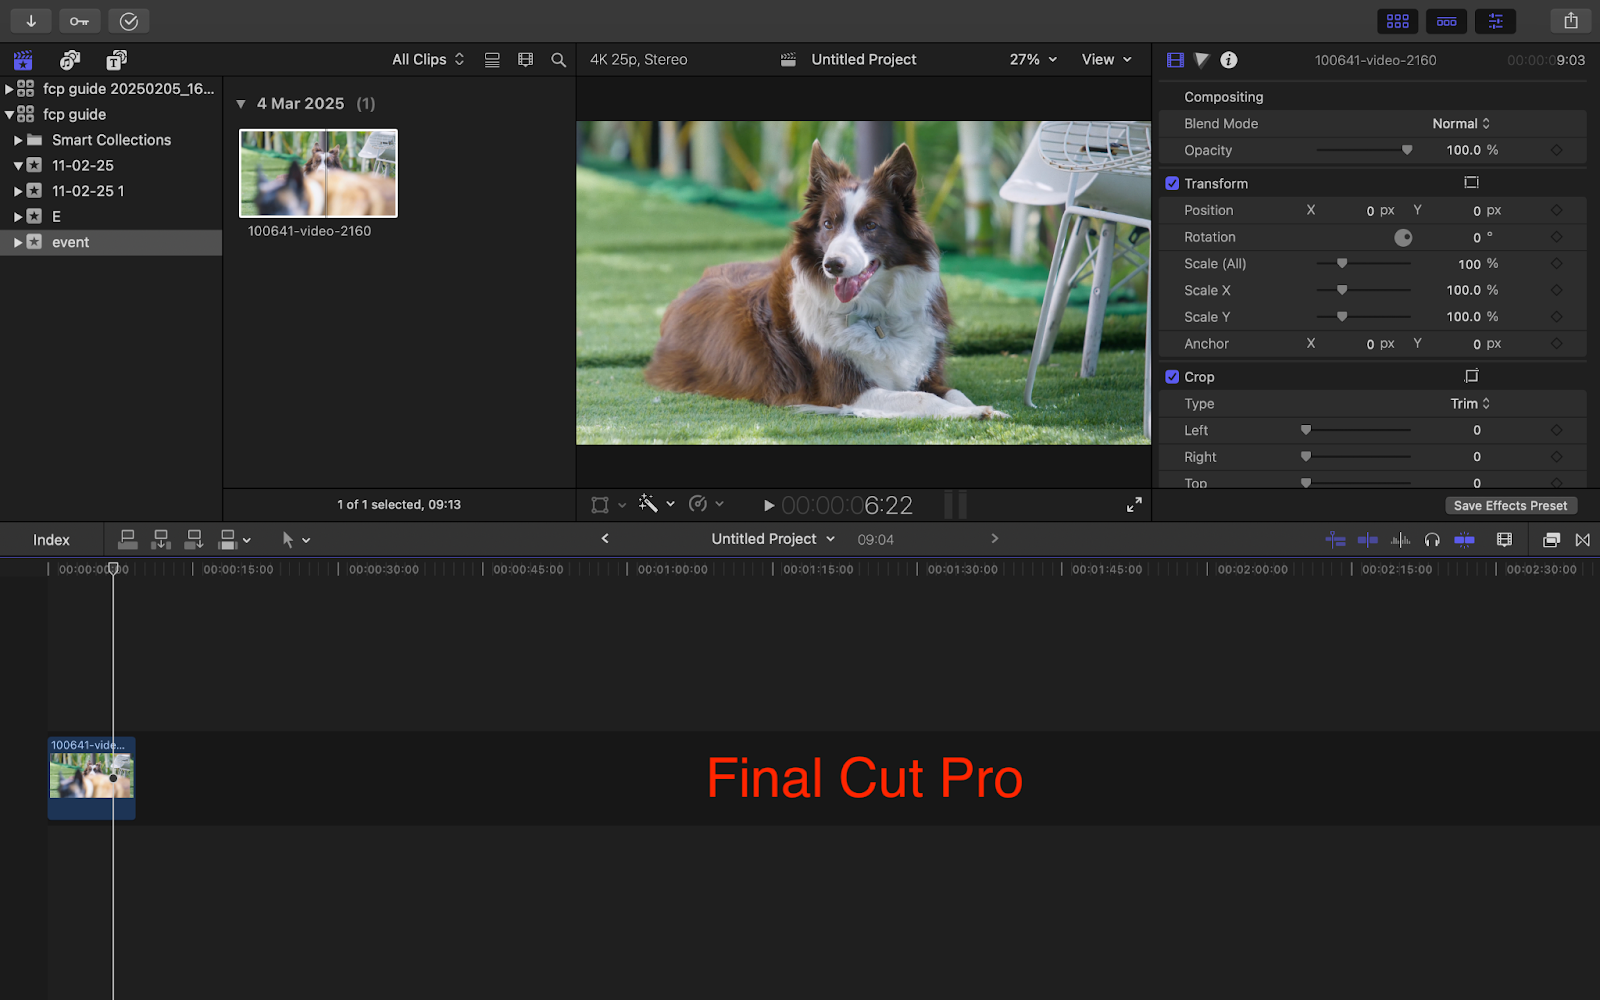This screenshot has height=1000, width=1600.
Task: Switch to the Info inspector tab
Action: [1229, 60]
